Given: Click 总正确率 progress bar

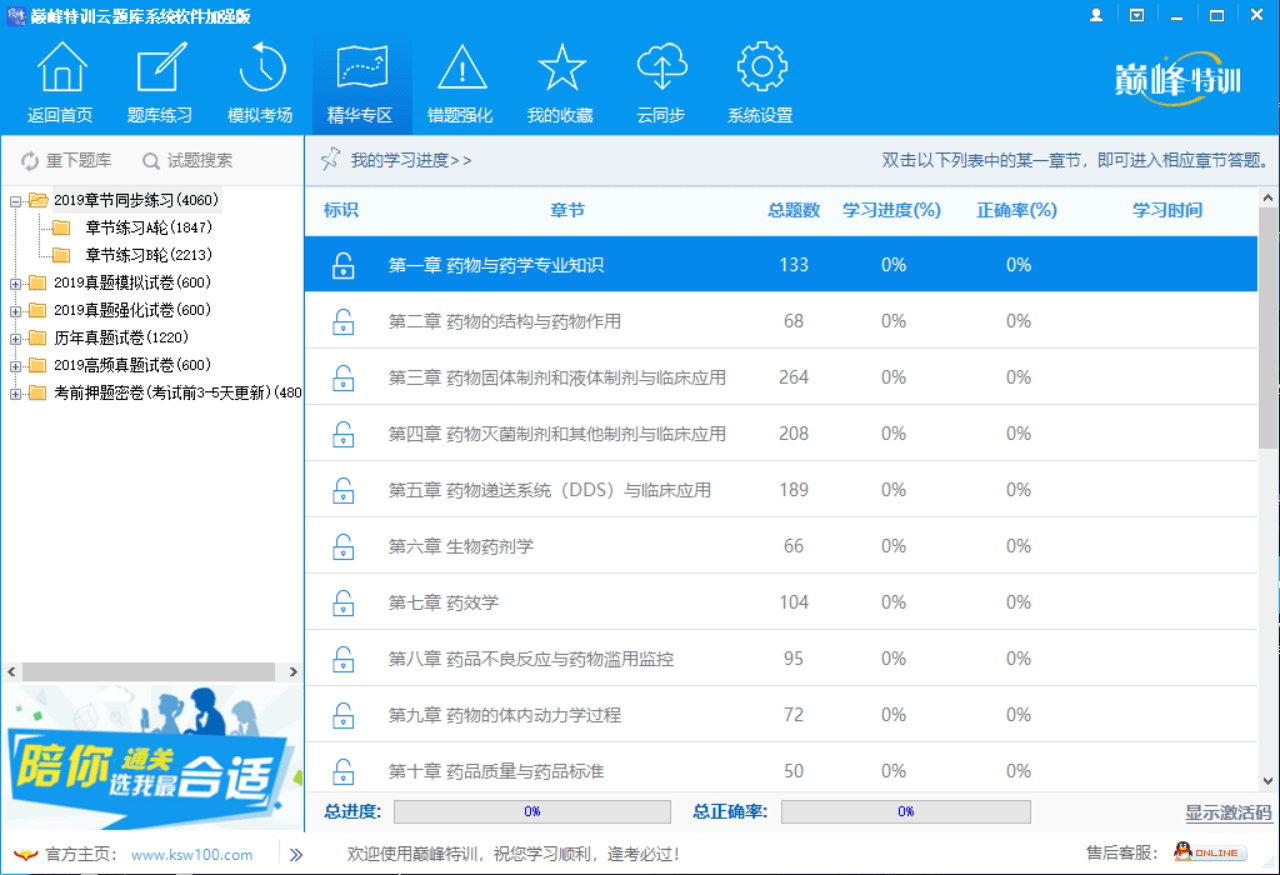Looking at the screenshot, I should (906, 811).
